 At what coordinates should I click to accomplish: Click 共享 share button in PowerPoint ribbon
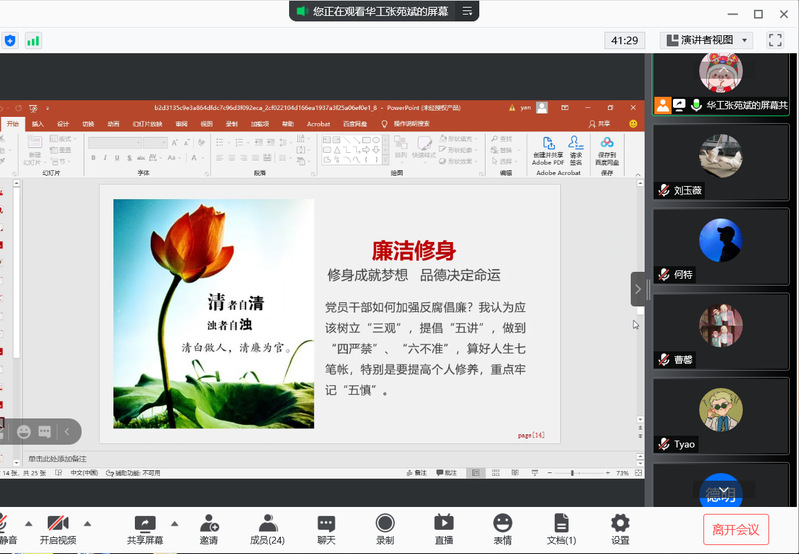point(600,124)
